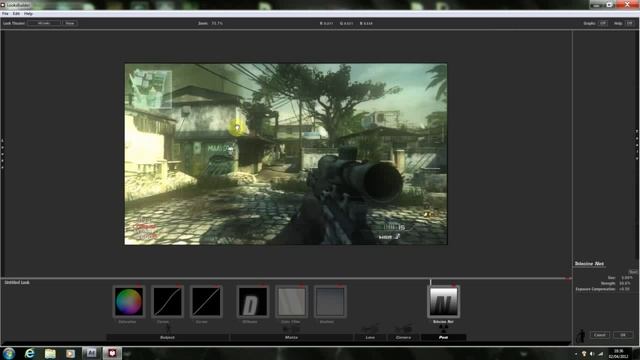Toggle the Help Off switch
This screenshot has width=640, height=360.
(x=629, y=23)
